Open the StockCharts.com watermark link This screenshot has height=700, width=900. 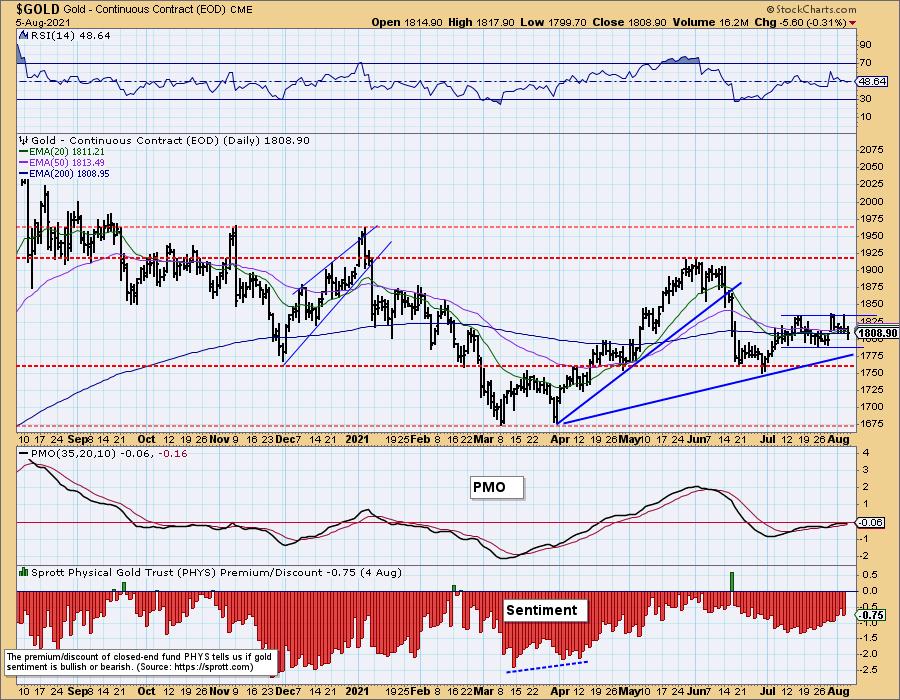point(811,9)
